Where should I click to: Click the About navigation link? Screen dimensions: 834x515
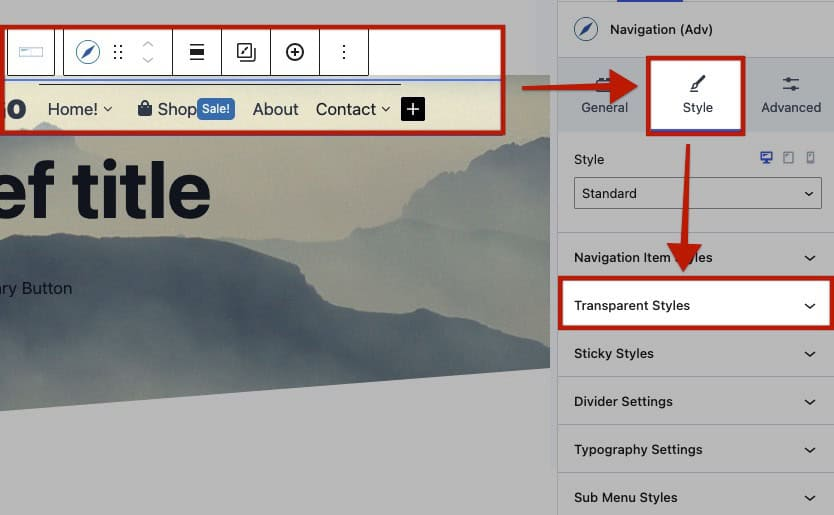275,109
